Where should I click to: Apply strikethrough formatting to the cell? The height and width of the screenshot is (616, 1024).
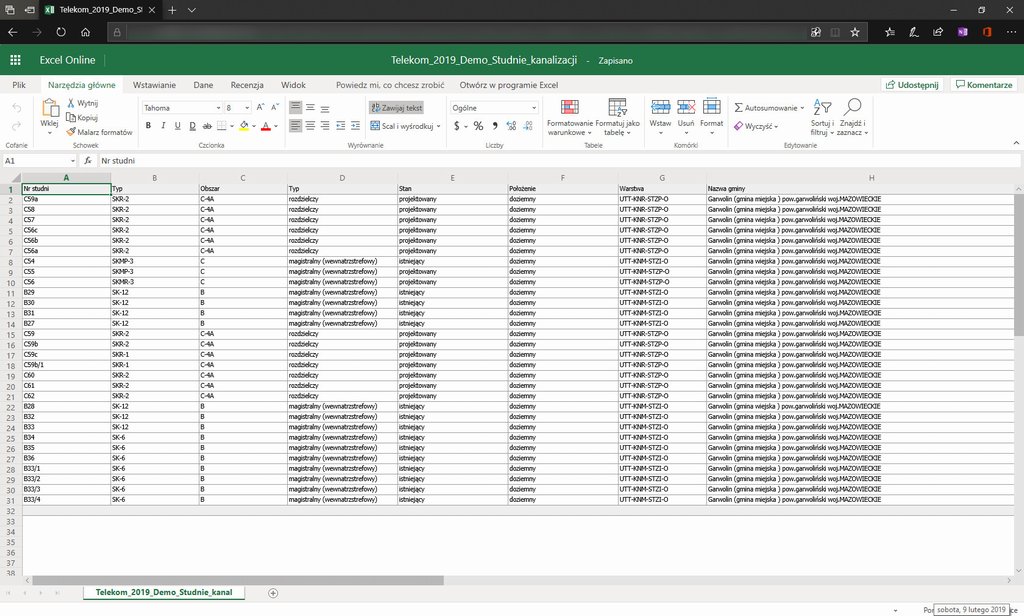207,126
